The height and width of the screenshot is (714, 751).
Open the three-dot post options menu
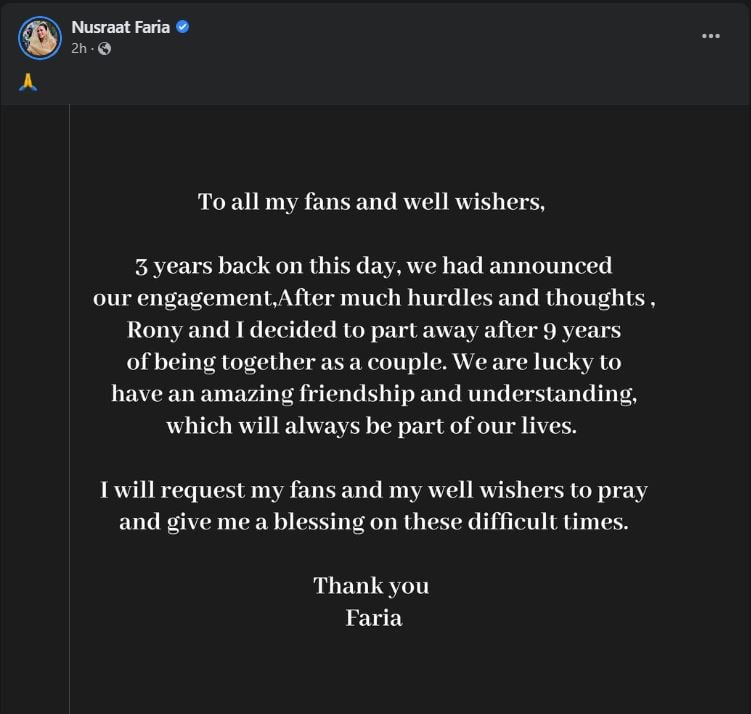[711, 36]
